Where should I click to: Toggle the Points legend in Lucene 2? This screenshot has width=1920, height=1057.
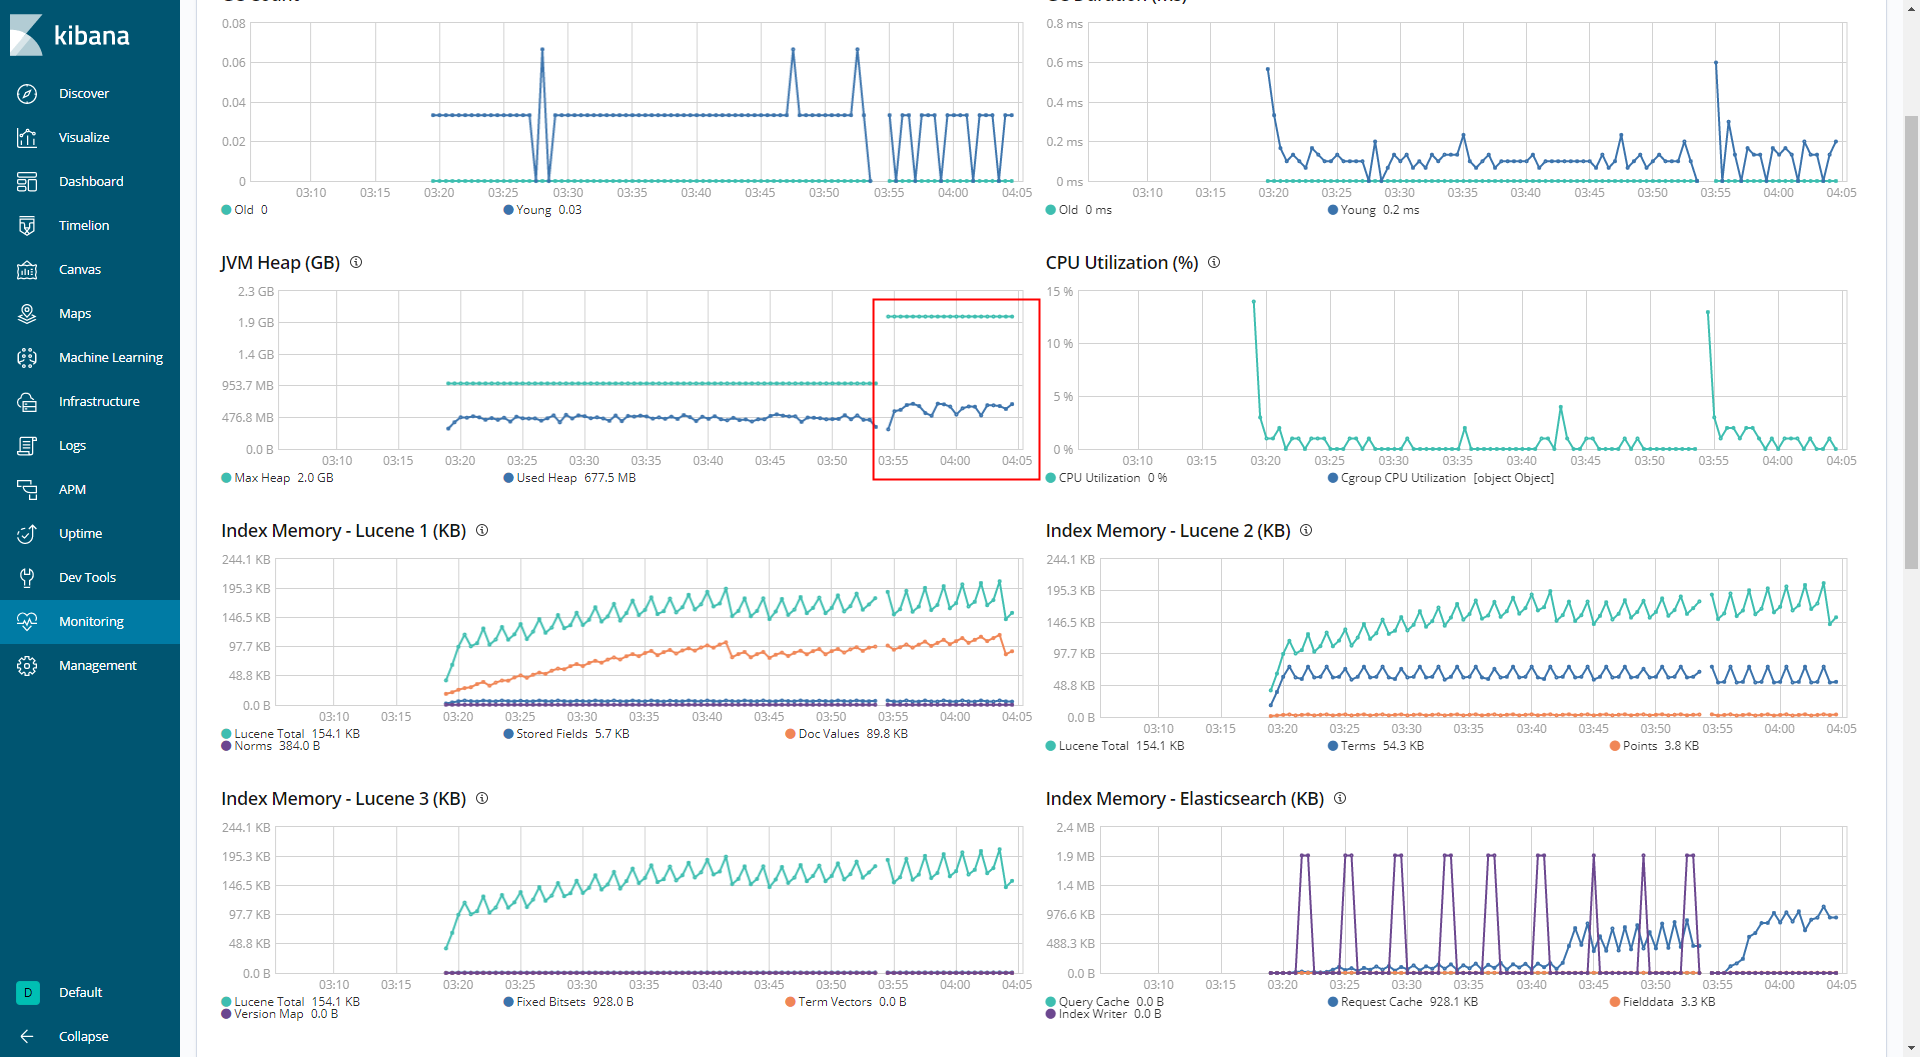(x=1654, y=746)
